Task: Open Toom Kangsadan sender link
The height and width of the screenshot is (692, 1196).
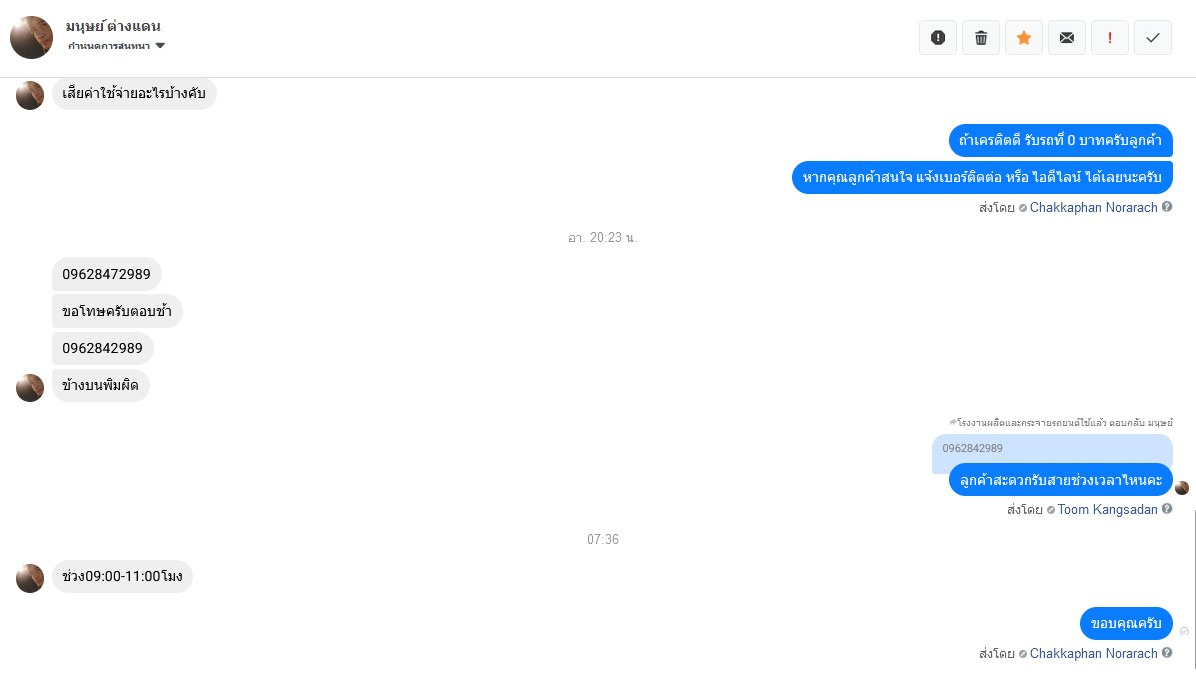Action: click(1107, 510)
